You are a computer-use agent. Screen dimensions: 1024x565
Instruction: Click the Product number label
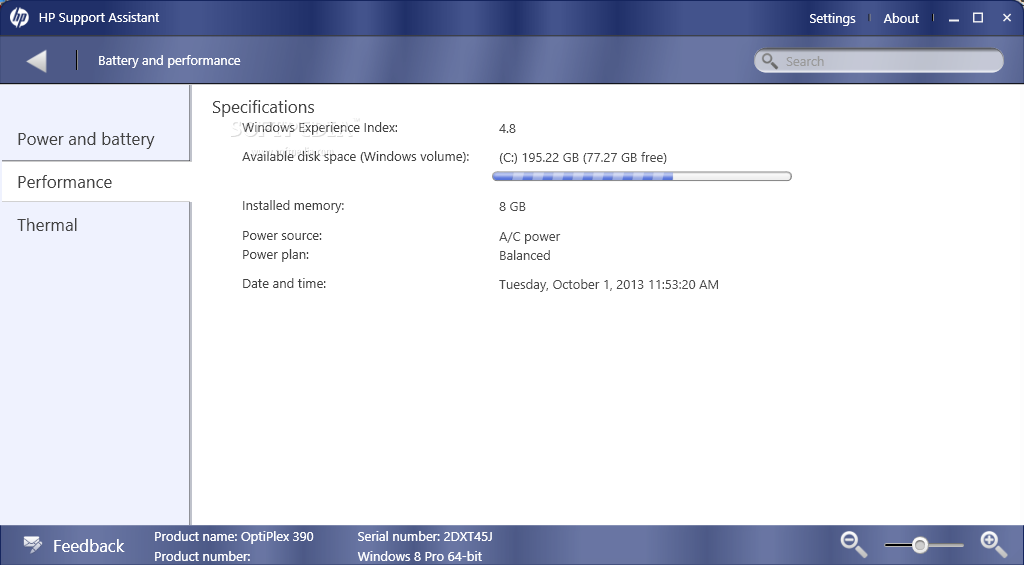pyautogui.click(x=202, y=557)
